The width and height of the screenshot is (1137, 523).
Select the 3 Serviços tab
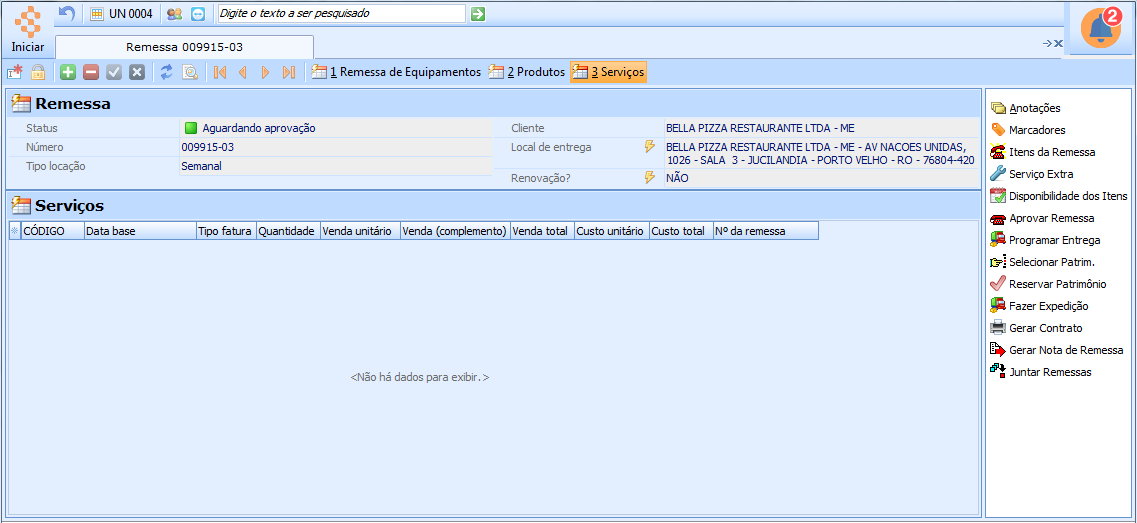coord(608,72)
